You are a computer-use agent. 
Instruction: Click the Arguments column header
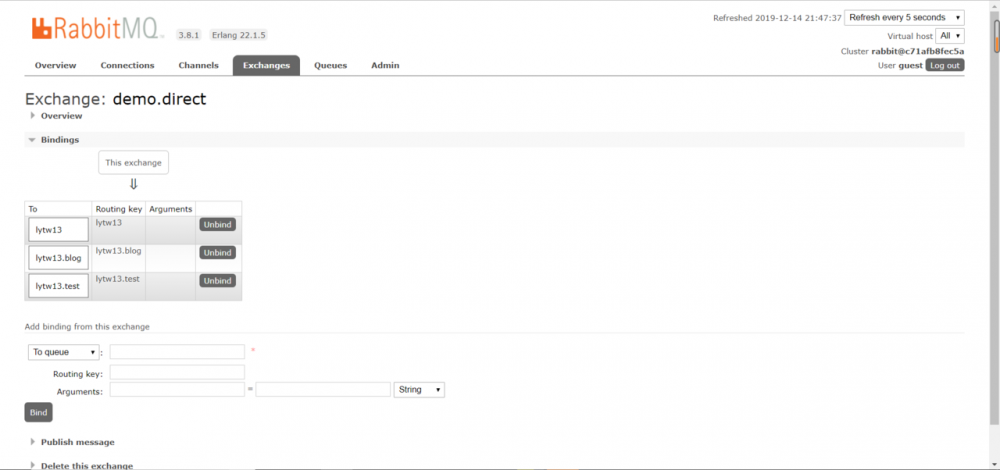[170, 209]
